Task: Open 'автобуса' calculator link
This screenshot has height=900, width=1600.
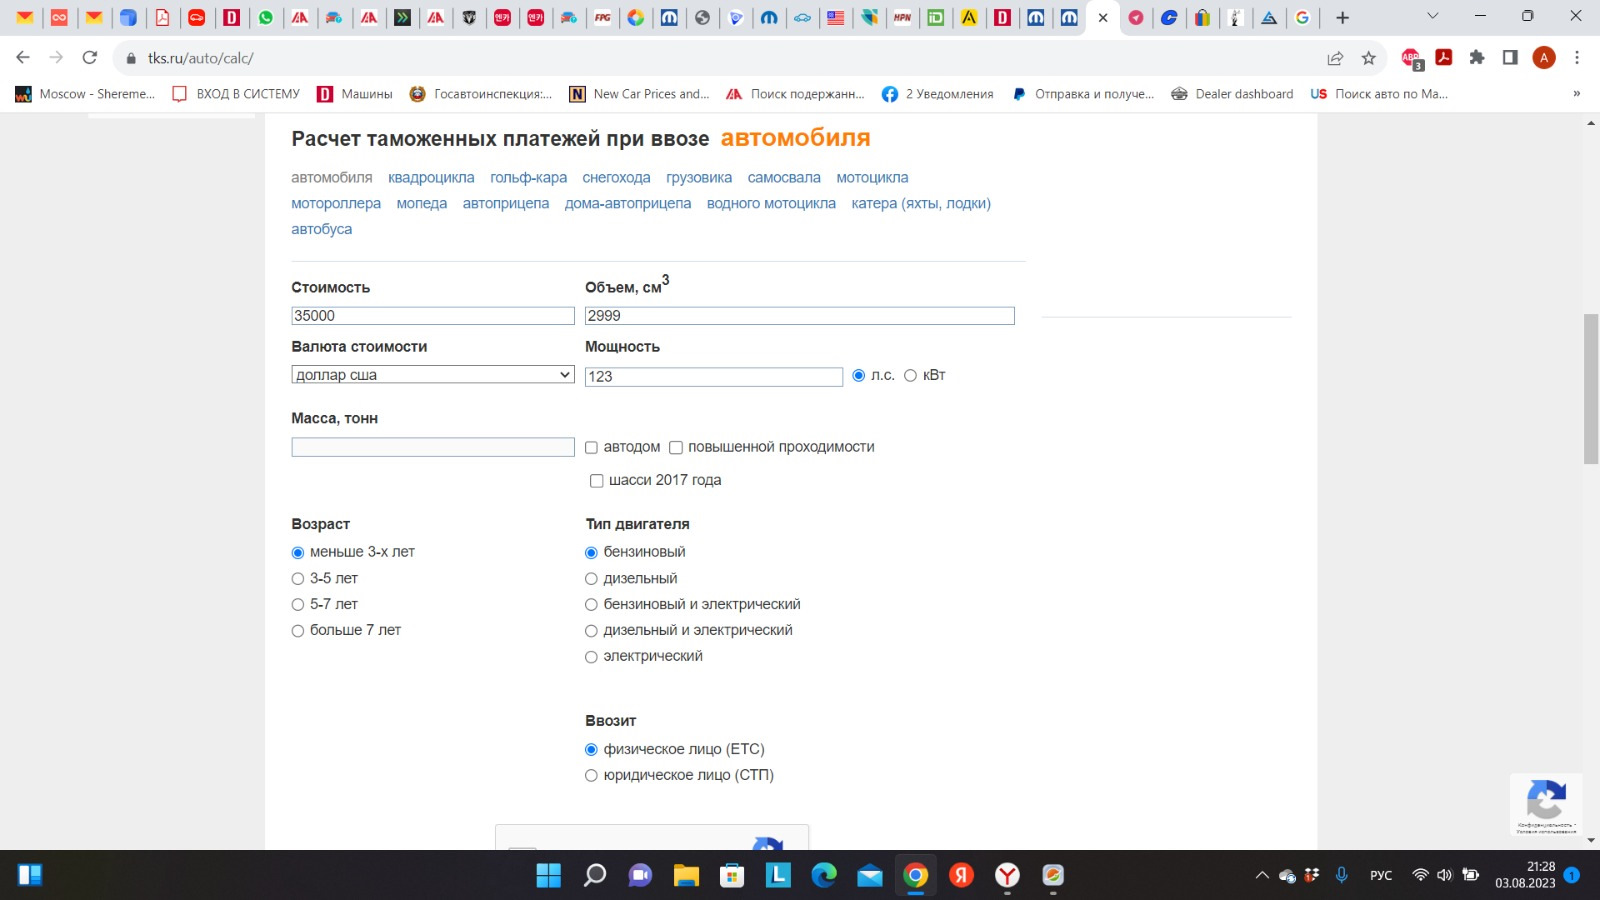Action: [321, 229]
